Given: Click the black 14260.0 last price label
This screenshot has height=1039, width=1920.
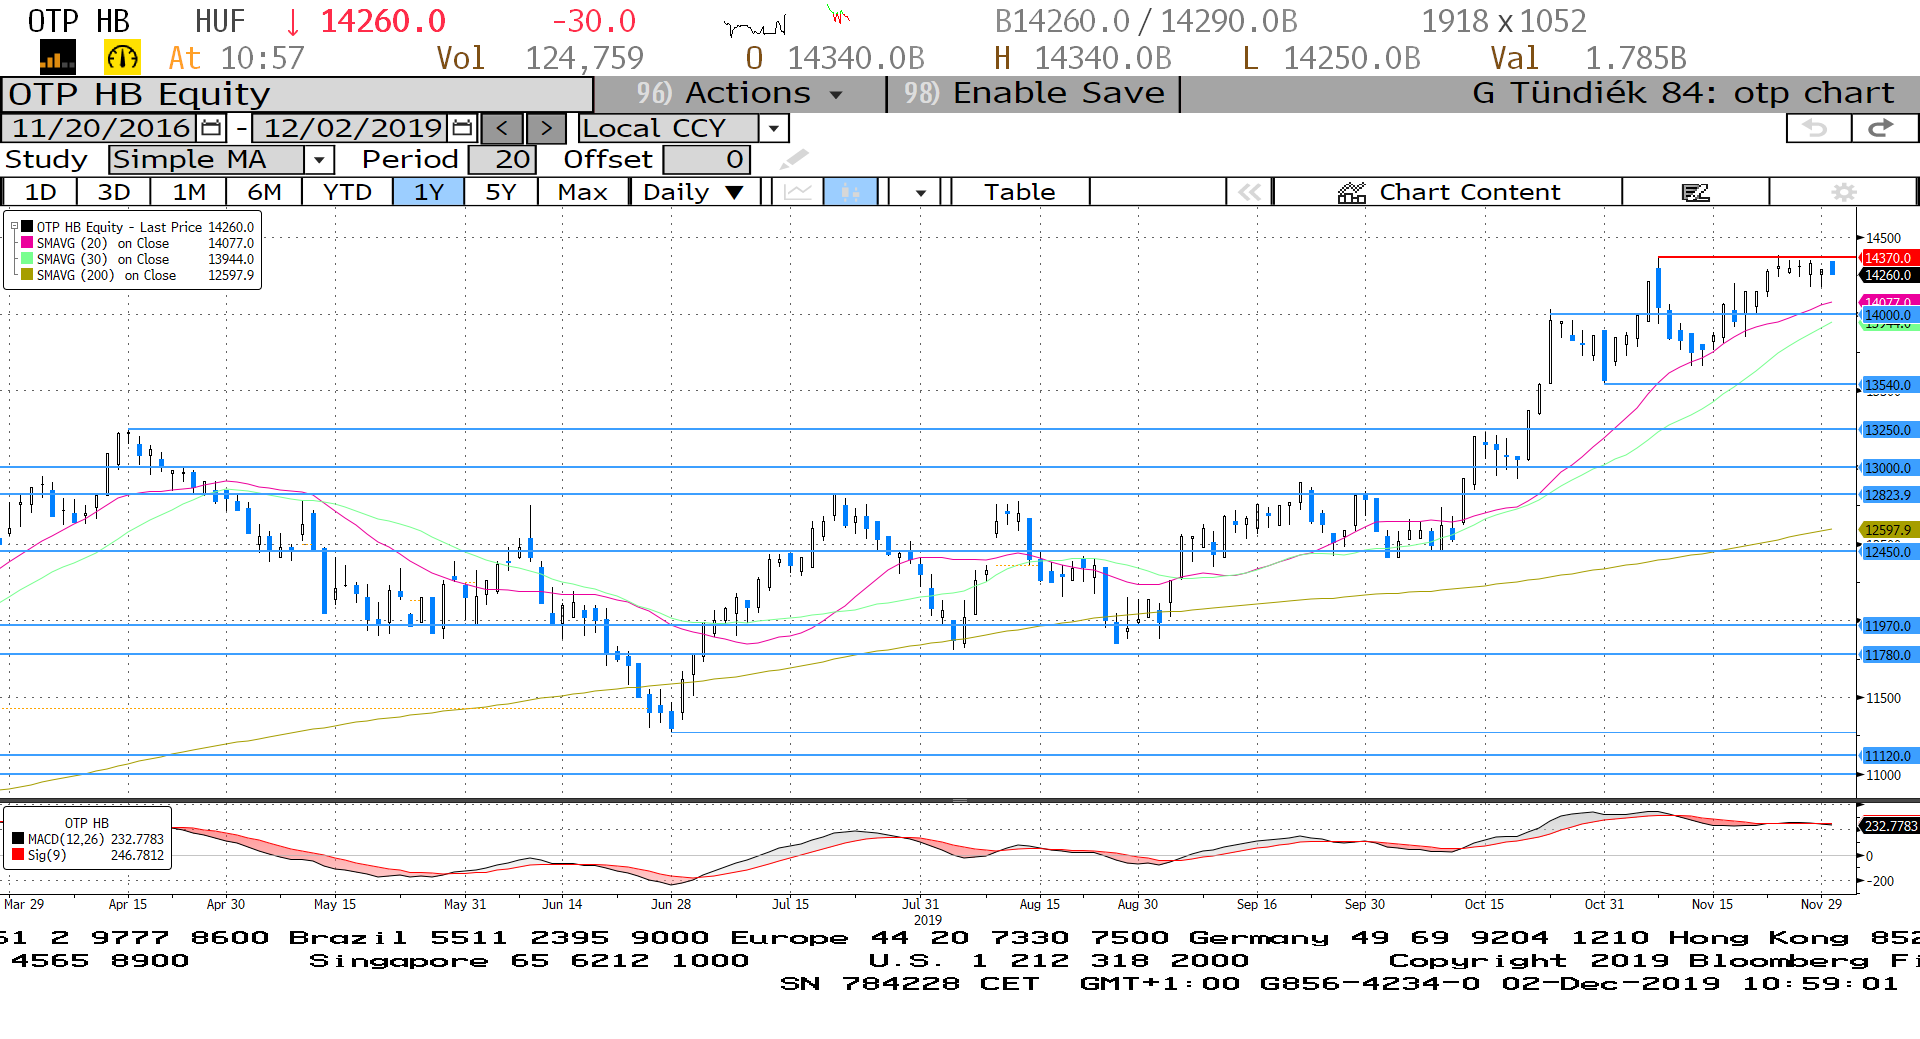Looking at the screenshot, I should click(1888, 275).
